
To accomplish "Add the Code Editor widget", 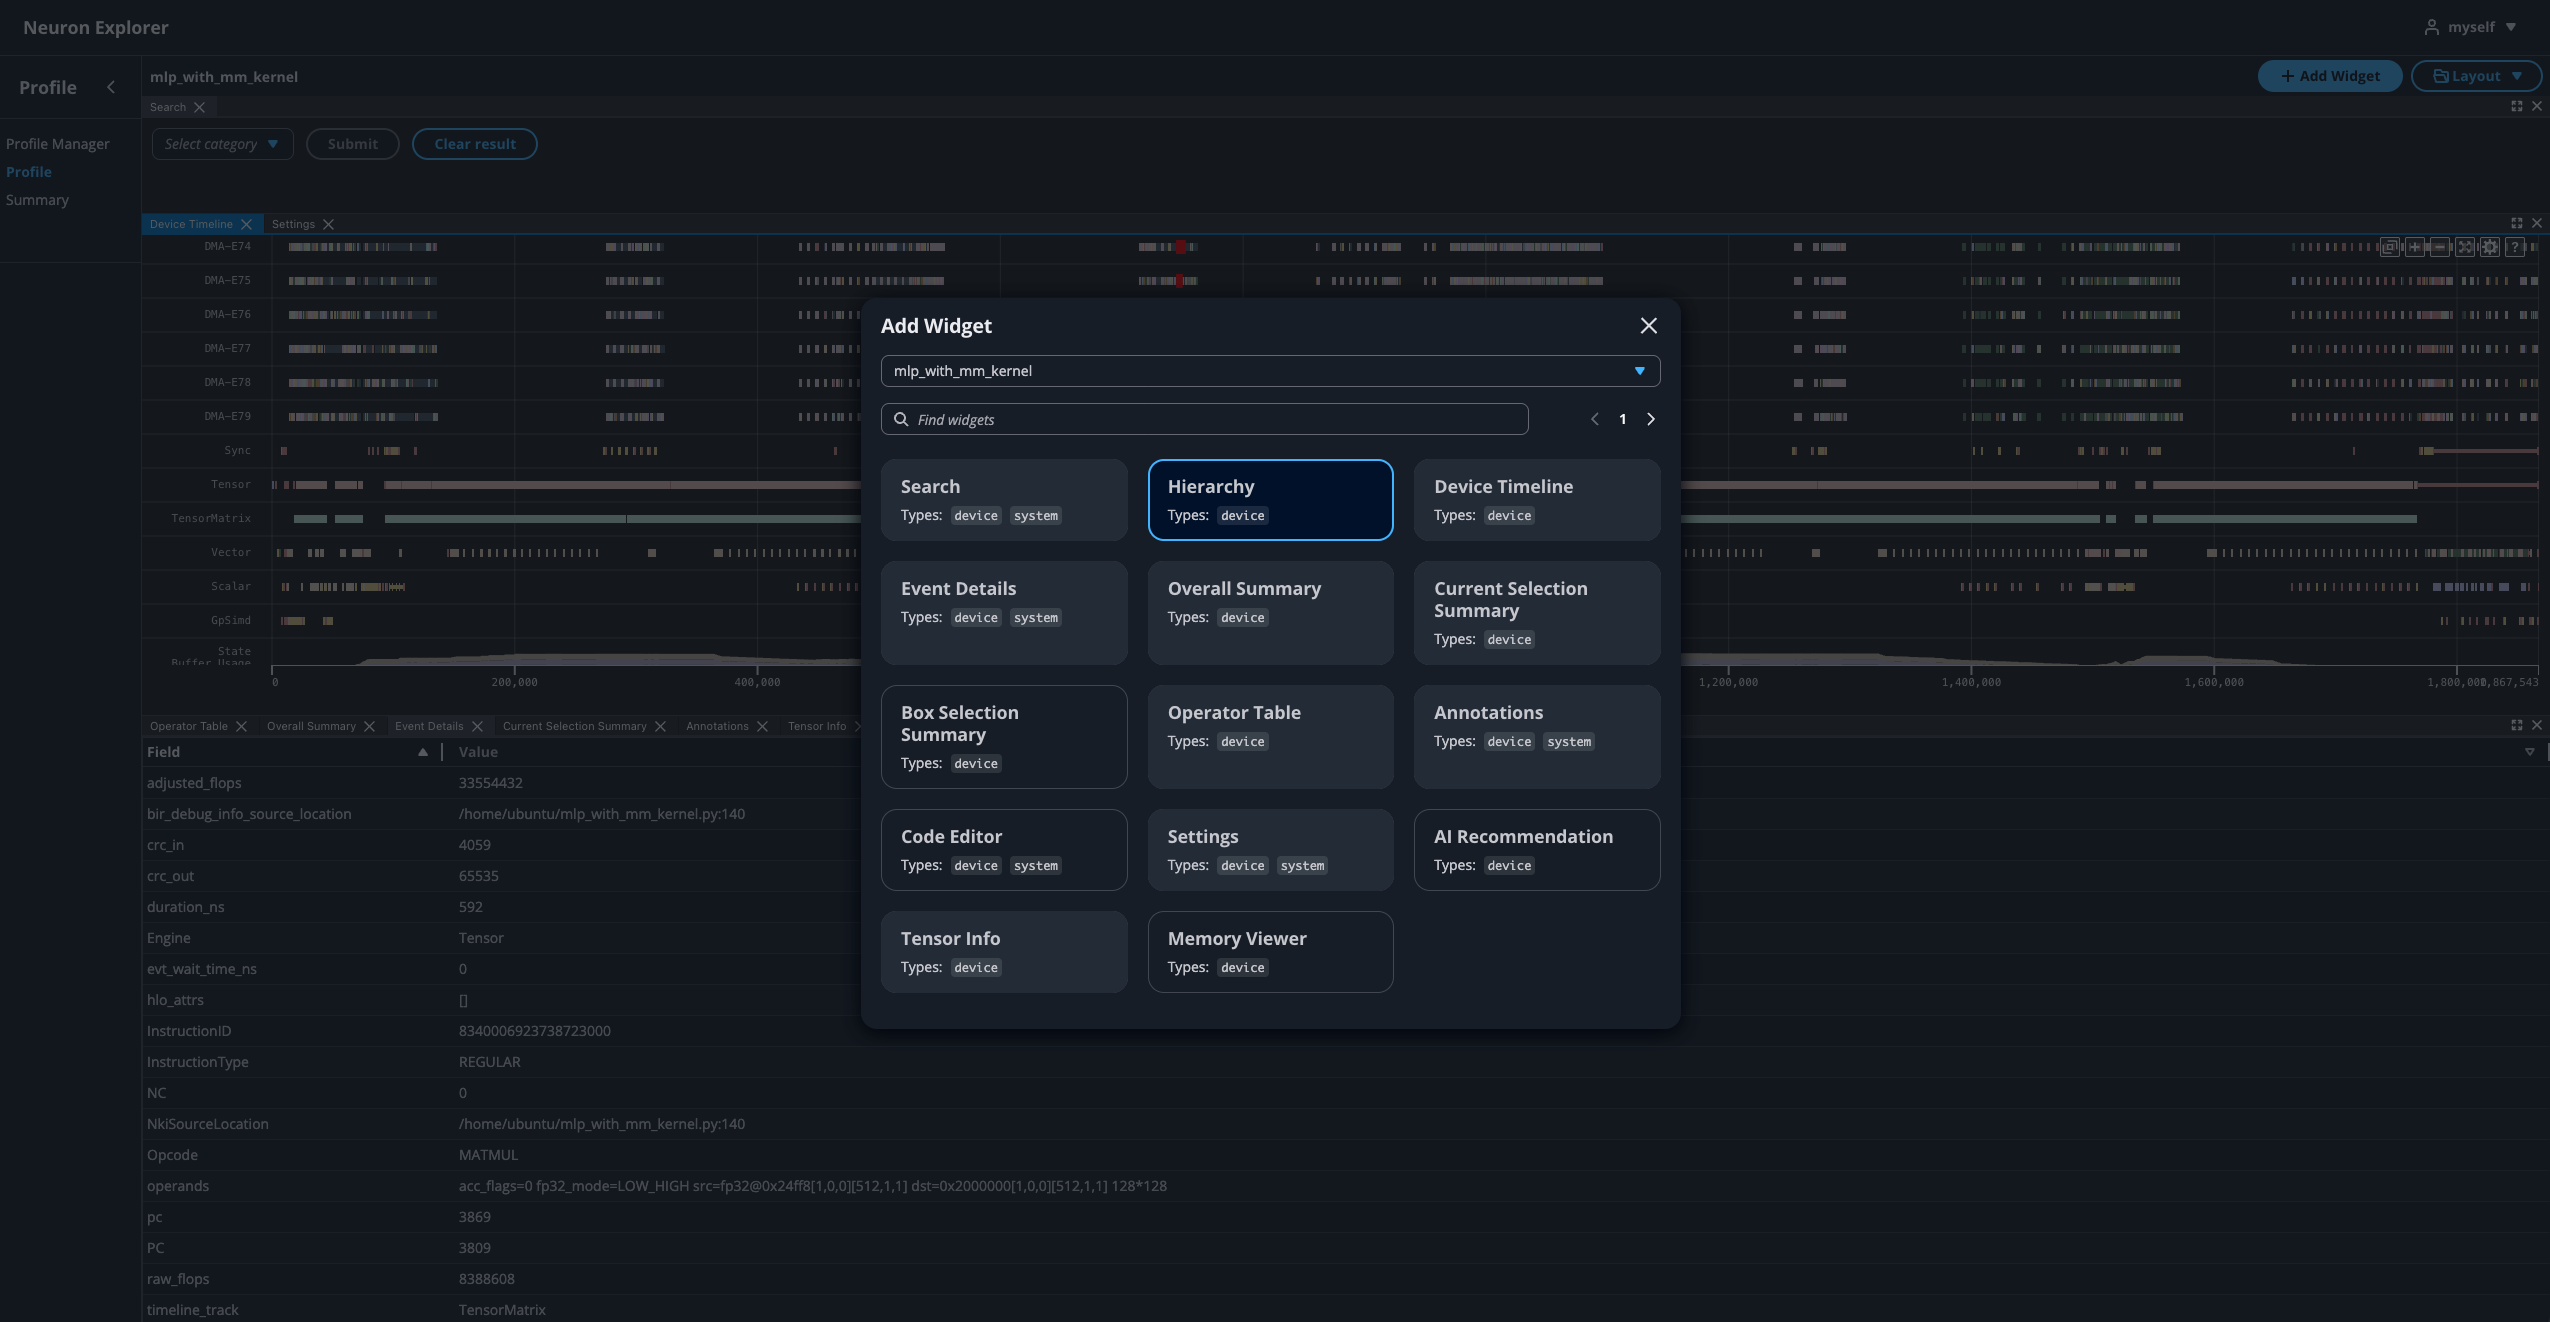I will (1003, 850).
